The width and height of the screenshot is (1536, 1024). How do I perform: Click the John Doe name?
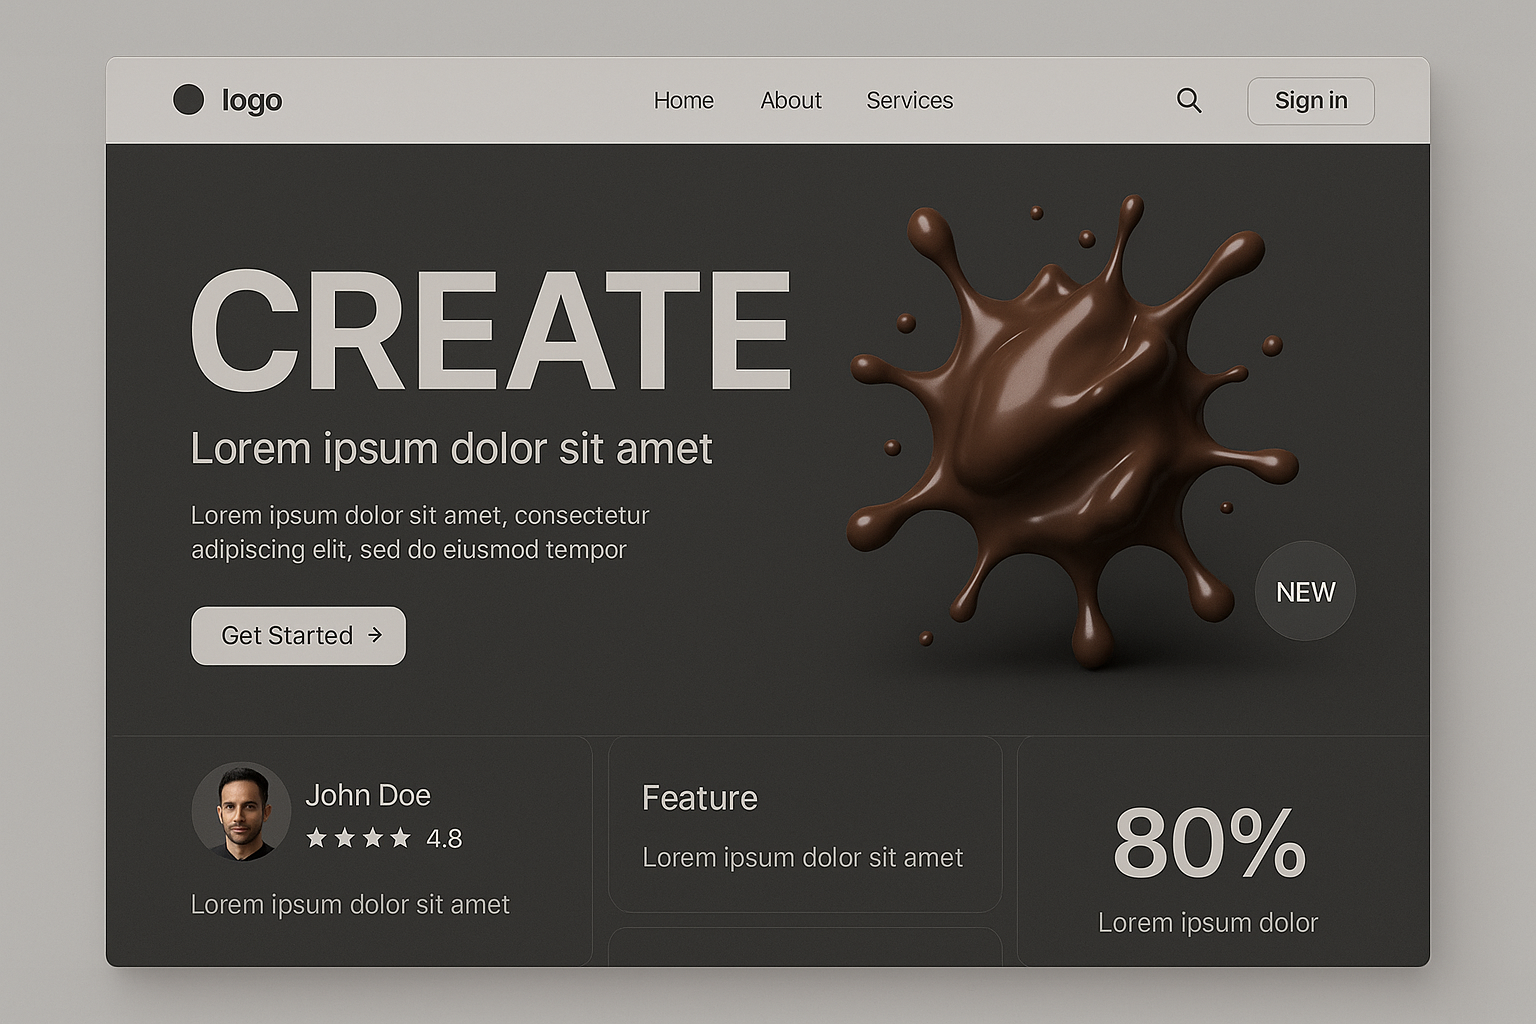(368, 795)
